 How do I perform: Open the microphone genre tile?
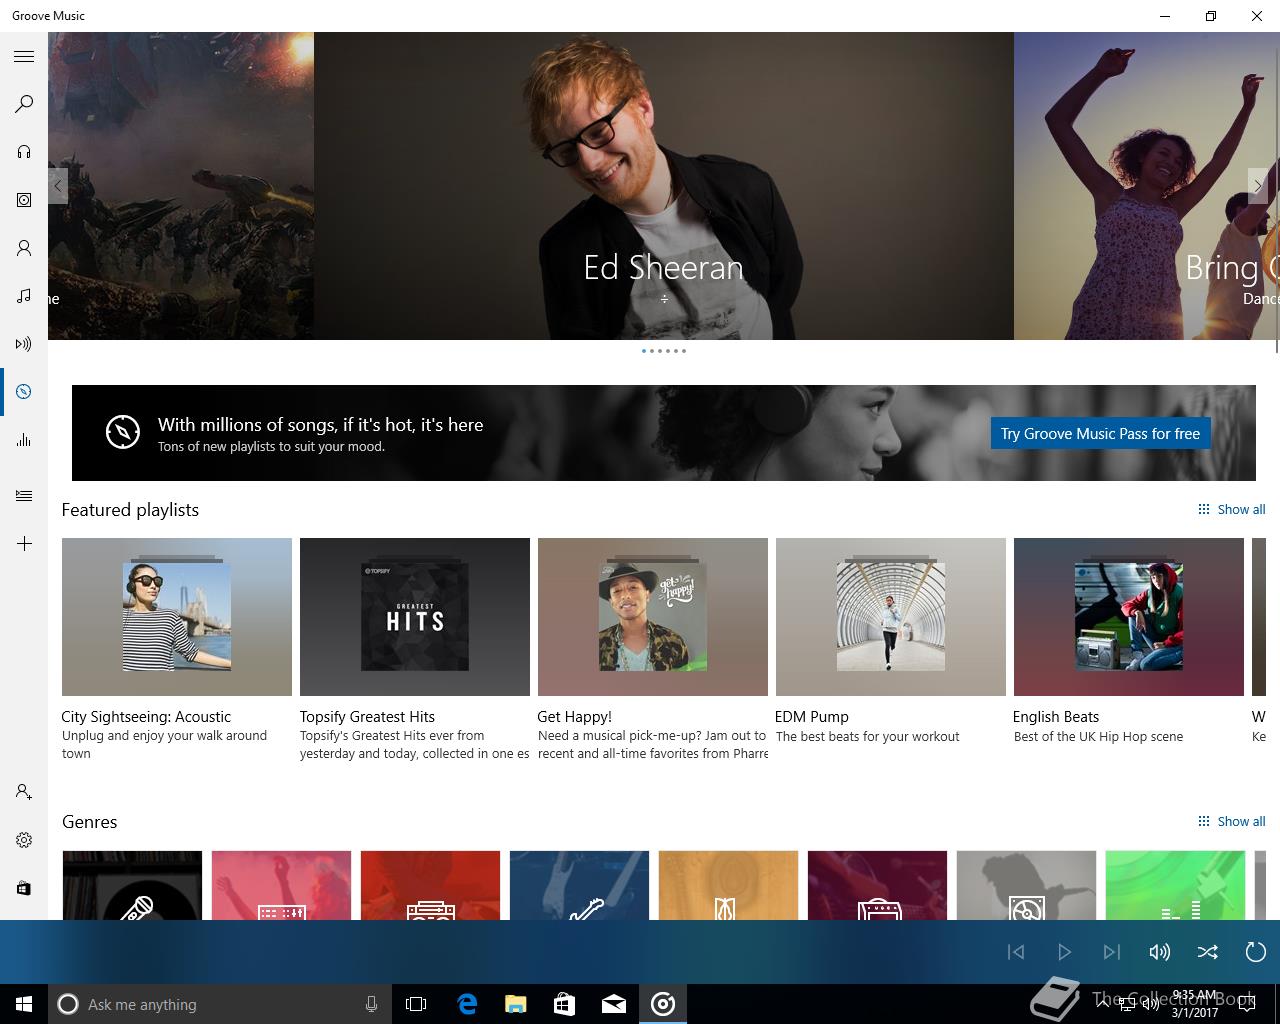click(132, 885)
